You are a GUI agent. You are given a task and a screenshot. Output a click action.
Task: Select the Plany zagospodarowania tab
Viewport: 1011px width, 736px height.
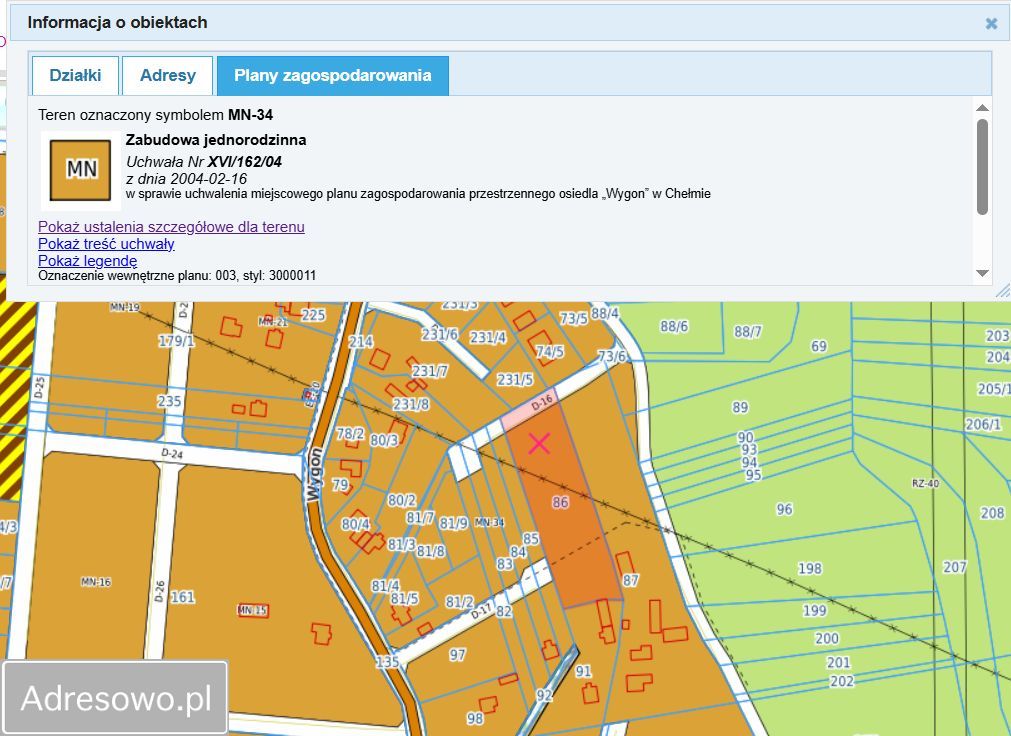[x=333, y=75]
